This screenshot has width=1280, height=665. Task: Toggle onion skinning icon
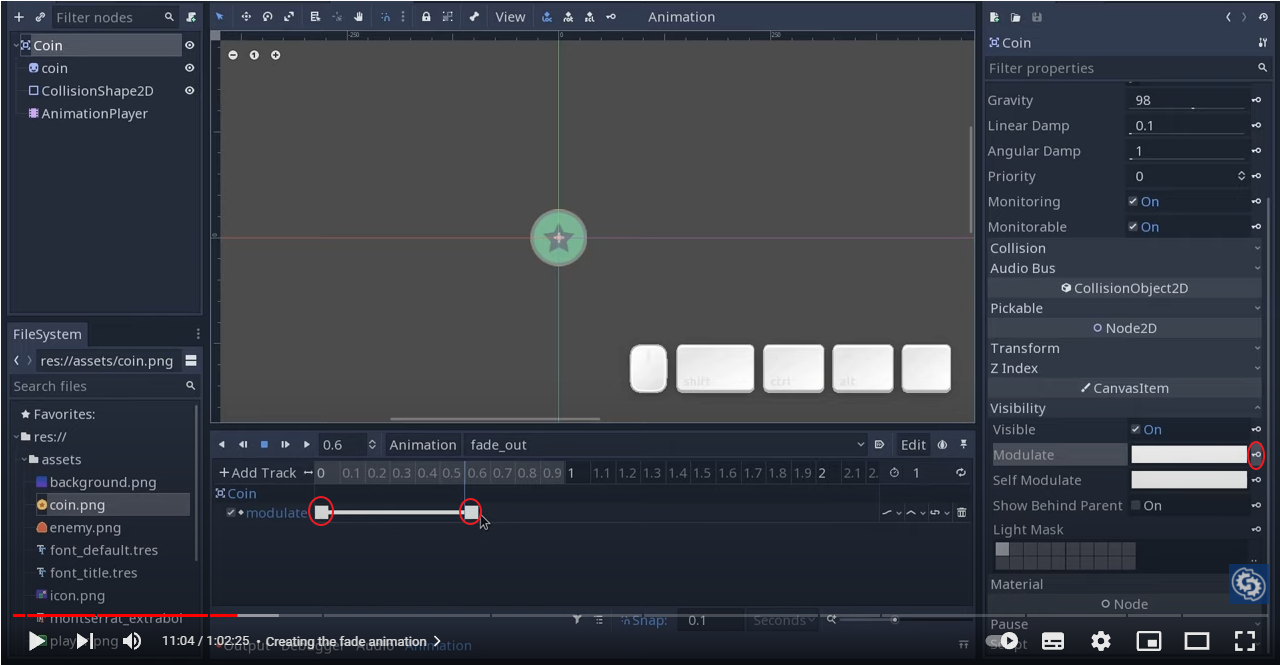point(942,445)
